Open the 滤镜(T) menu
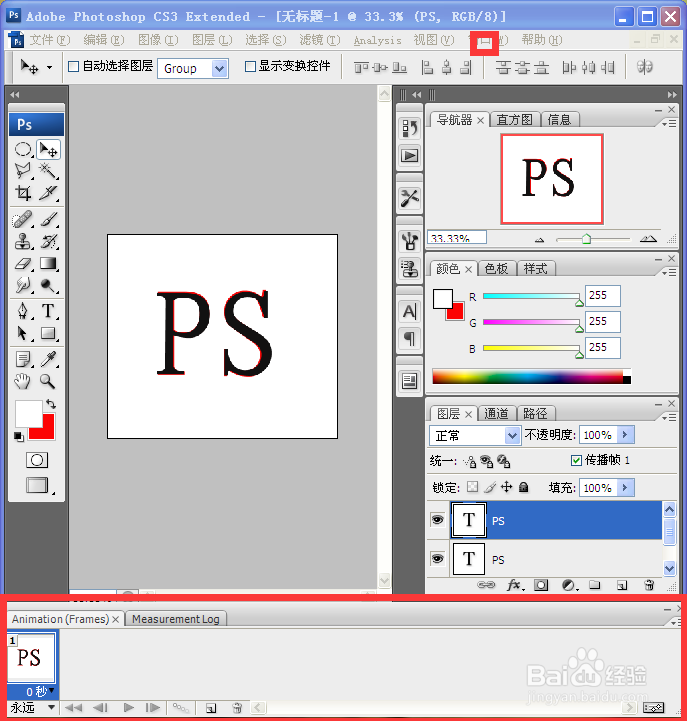The width and height of the screenshot is (687, 721). (320, 40)
